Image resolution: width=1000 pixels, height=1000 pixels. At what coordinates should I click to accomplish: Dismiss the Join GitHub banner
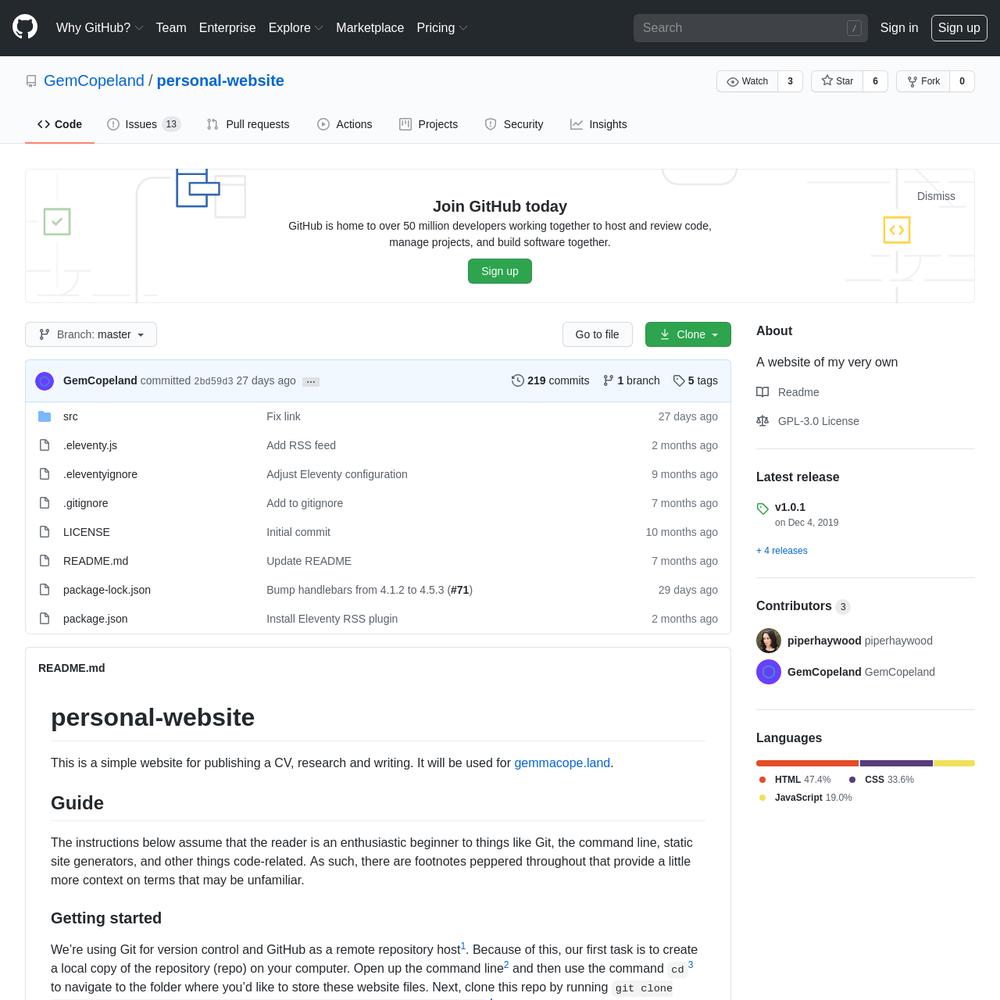(x=936, y=196)
